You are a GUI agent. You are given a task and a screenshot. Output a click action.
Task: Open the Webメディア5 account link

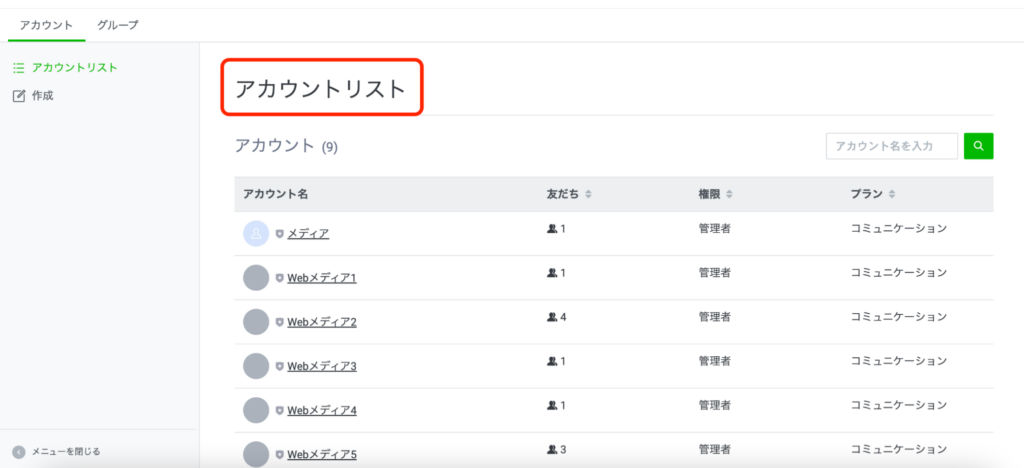[322, 454]
